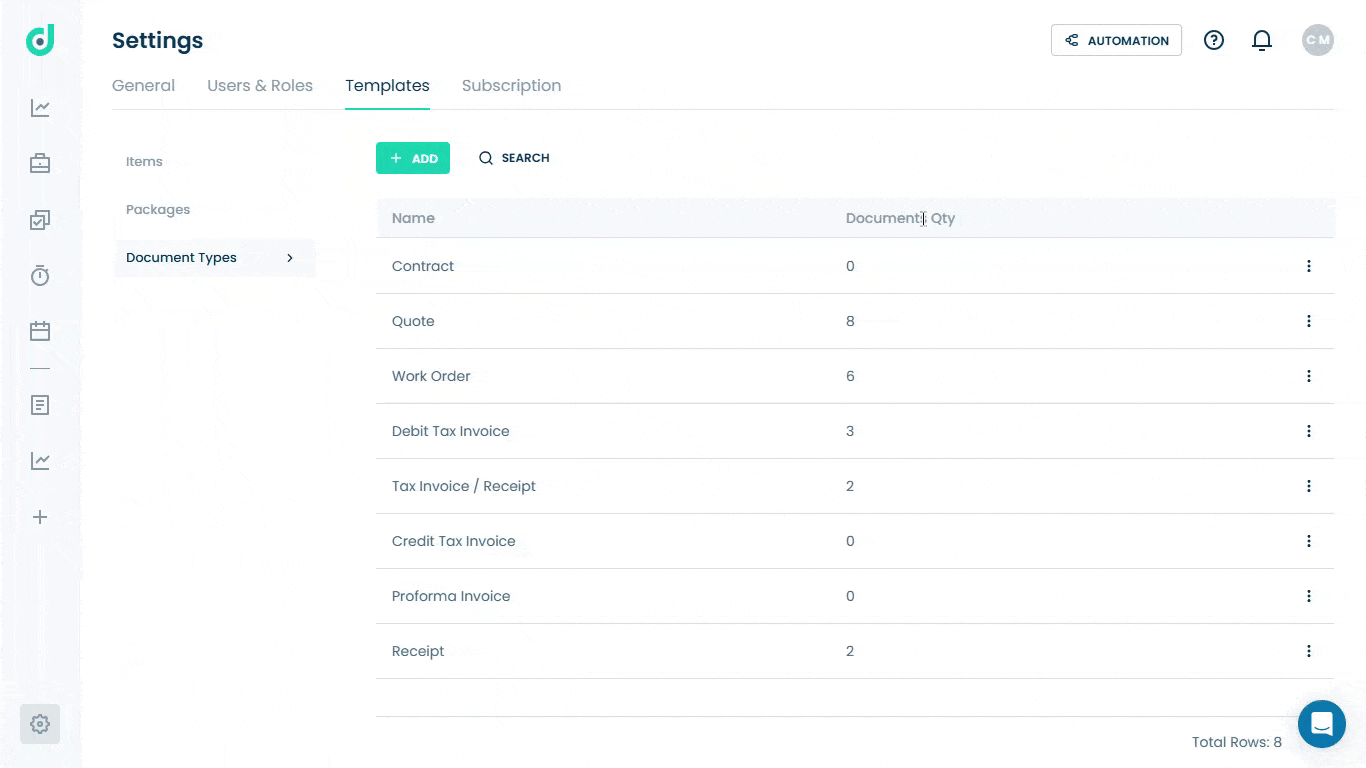Select the Work Order row name

click(431, 376)
